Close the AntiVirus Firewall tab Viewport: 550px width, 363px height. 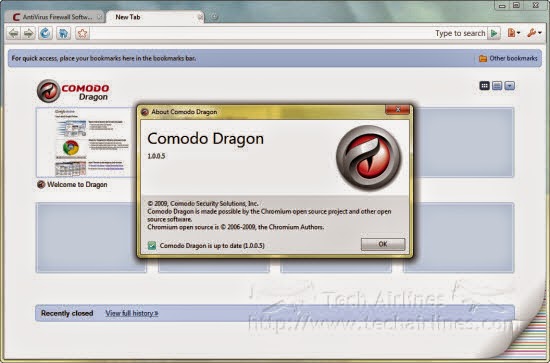coord(100,17)
